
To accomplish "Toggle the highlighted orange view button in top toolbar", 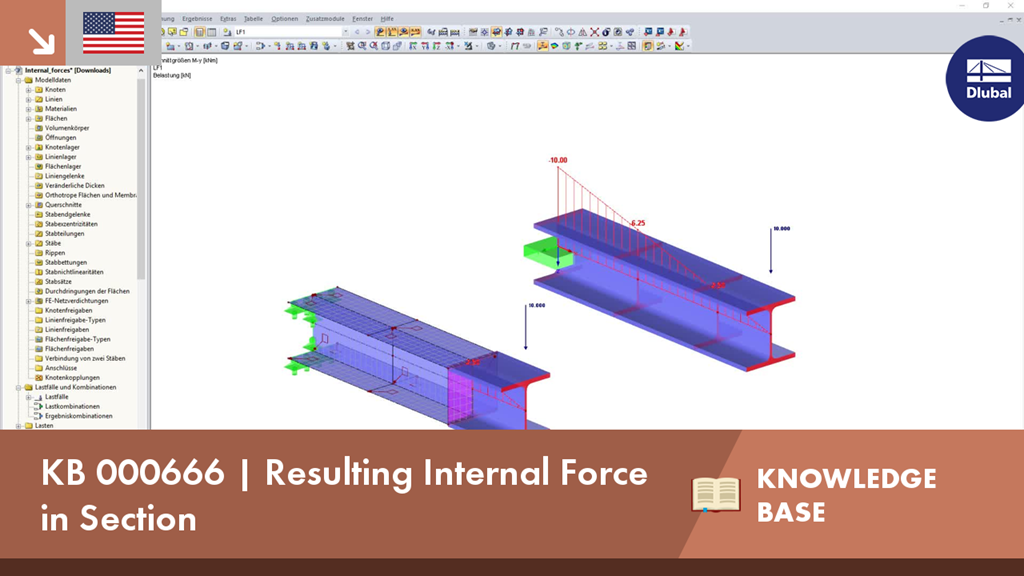I will coord(496,31).
